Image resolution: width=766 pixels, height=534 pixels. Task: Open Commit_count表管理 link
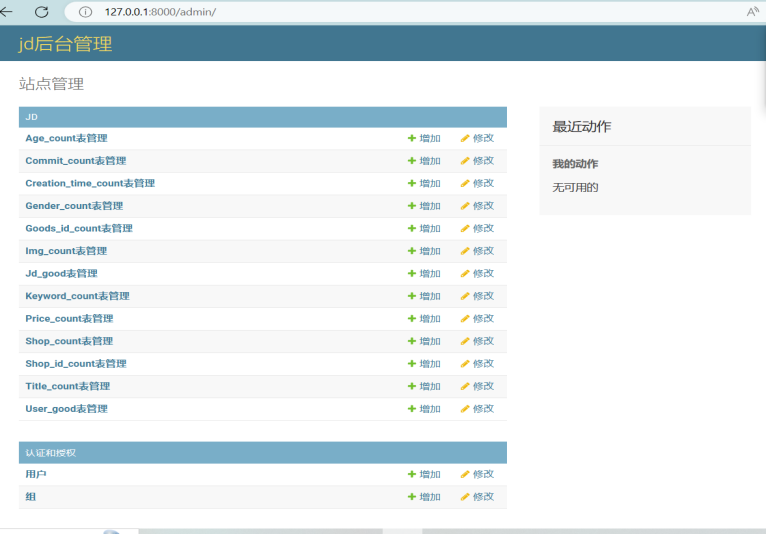[76, 161]
